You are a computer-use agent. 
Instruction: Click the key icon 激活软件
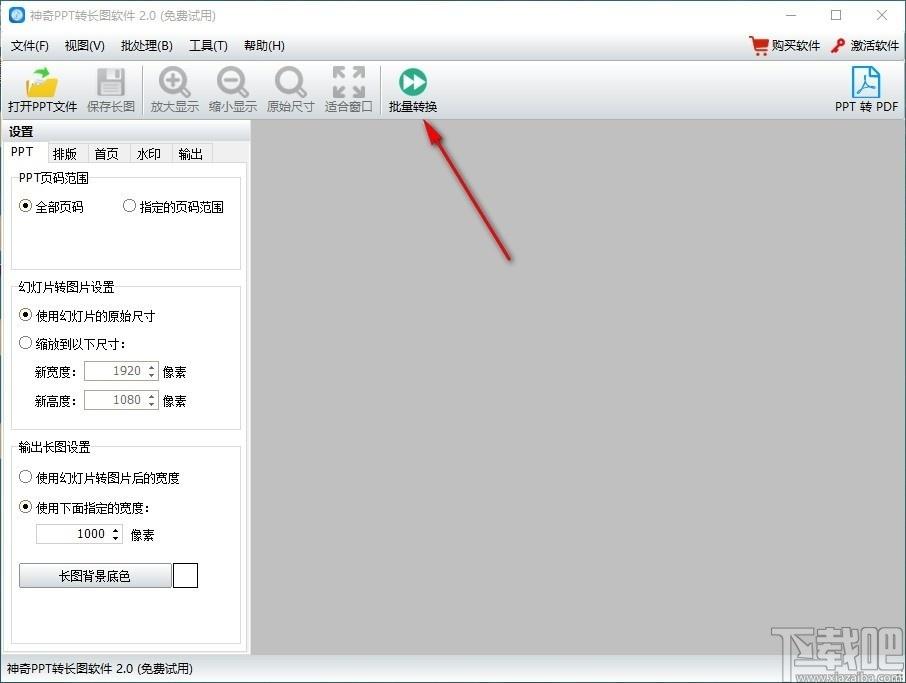[838, 46]
